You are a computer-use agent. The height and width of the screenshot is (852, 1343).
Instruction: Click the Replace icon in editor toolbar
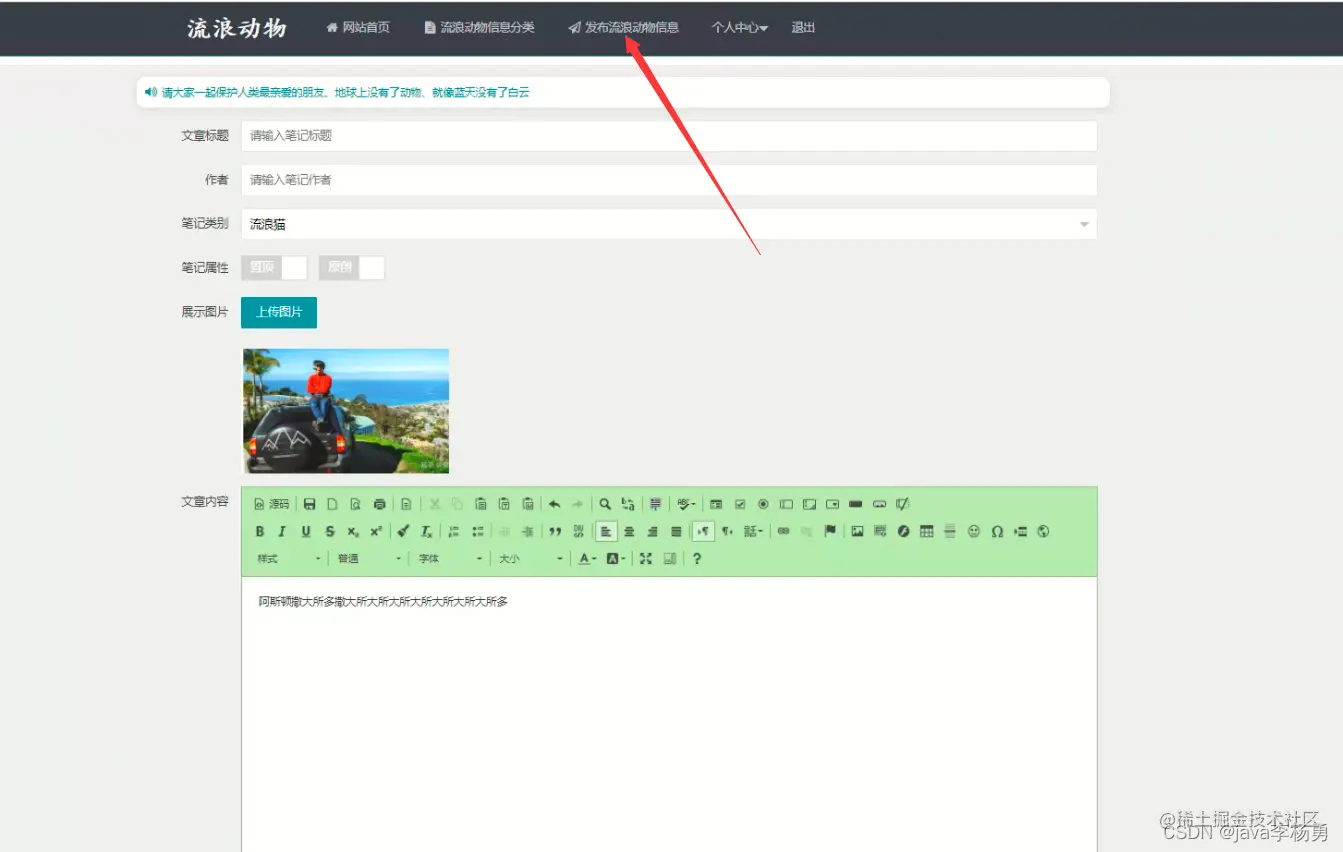tap(628, 504)
